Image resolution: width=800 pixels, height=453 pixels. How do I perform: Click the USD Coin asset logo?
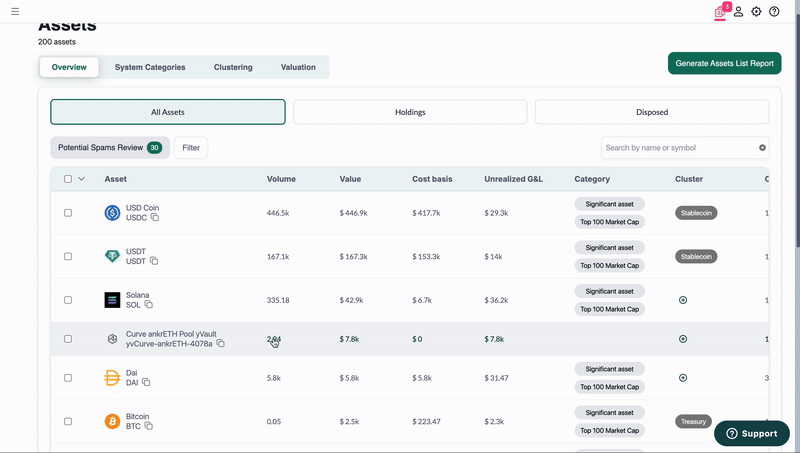(112, 213)
